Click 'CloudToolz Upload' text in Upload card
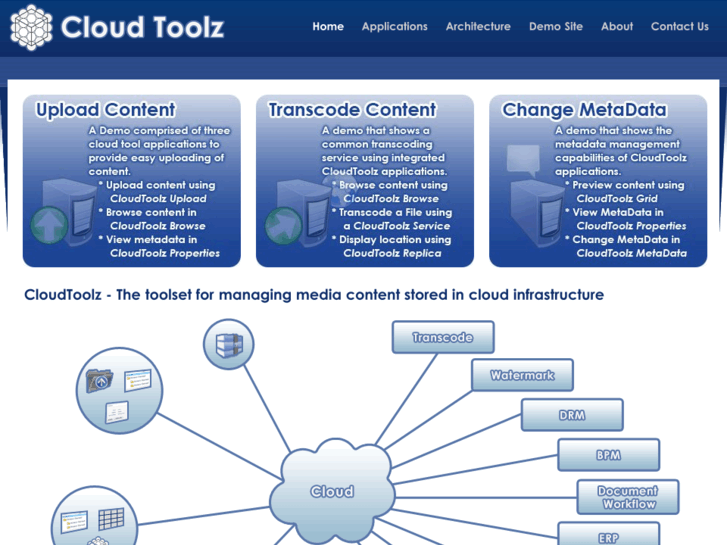The width and height of the screenshot is (727, 545). pos(158,199)
